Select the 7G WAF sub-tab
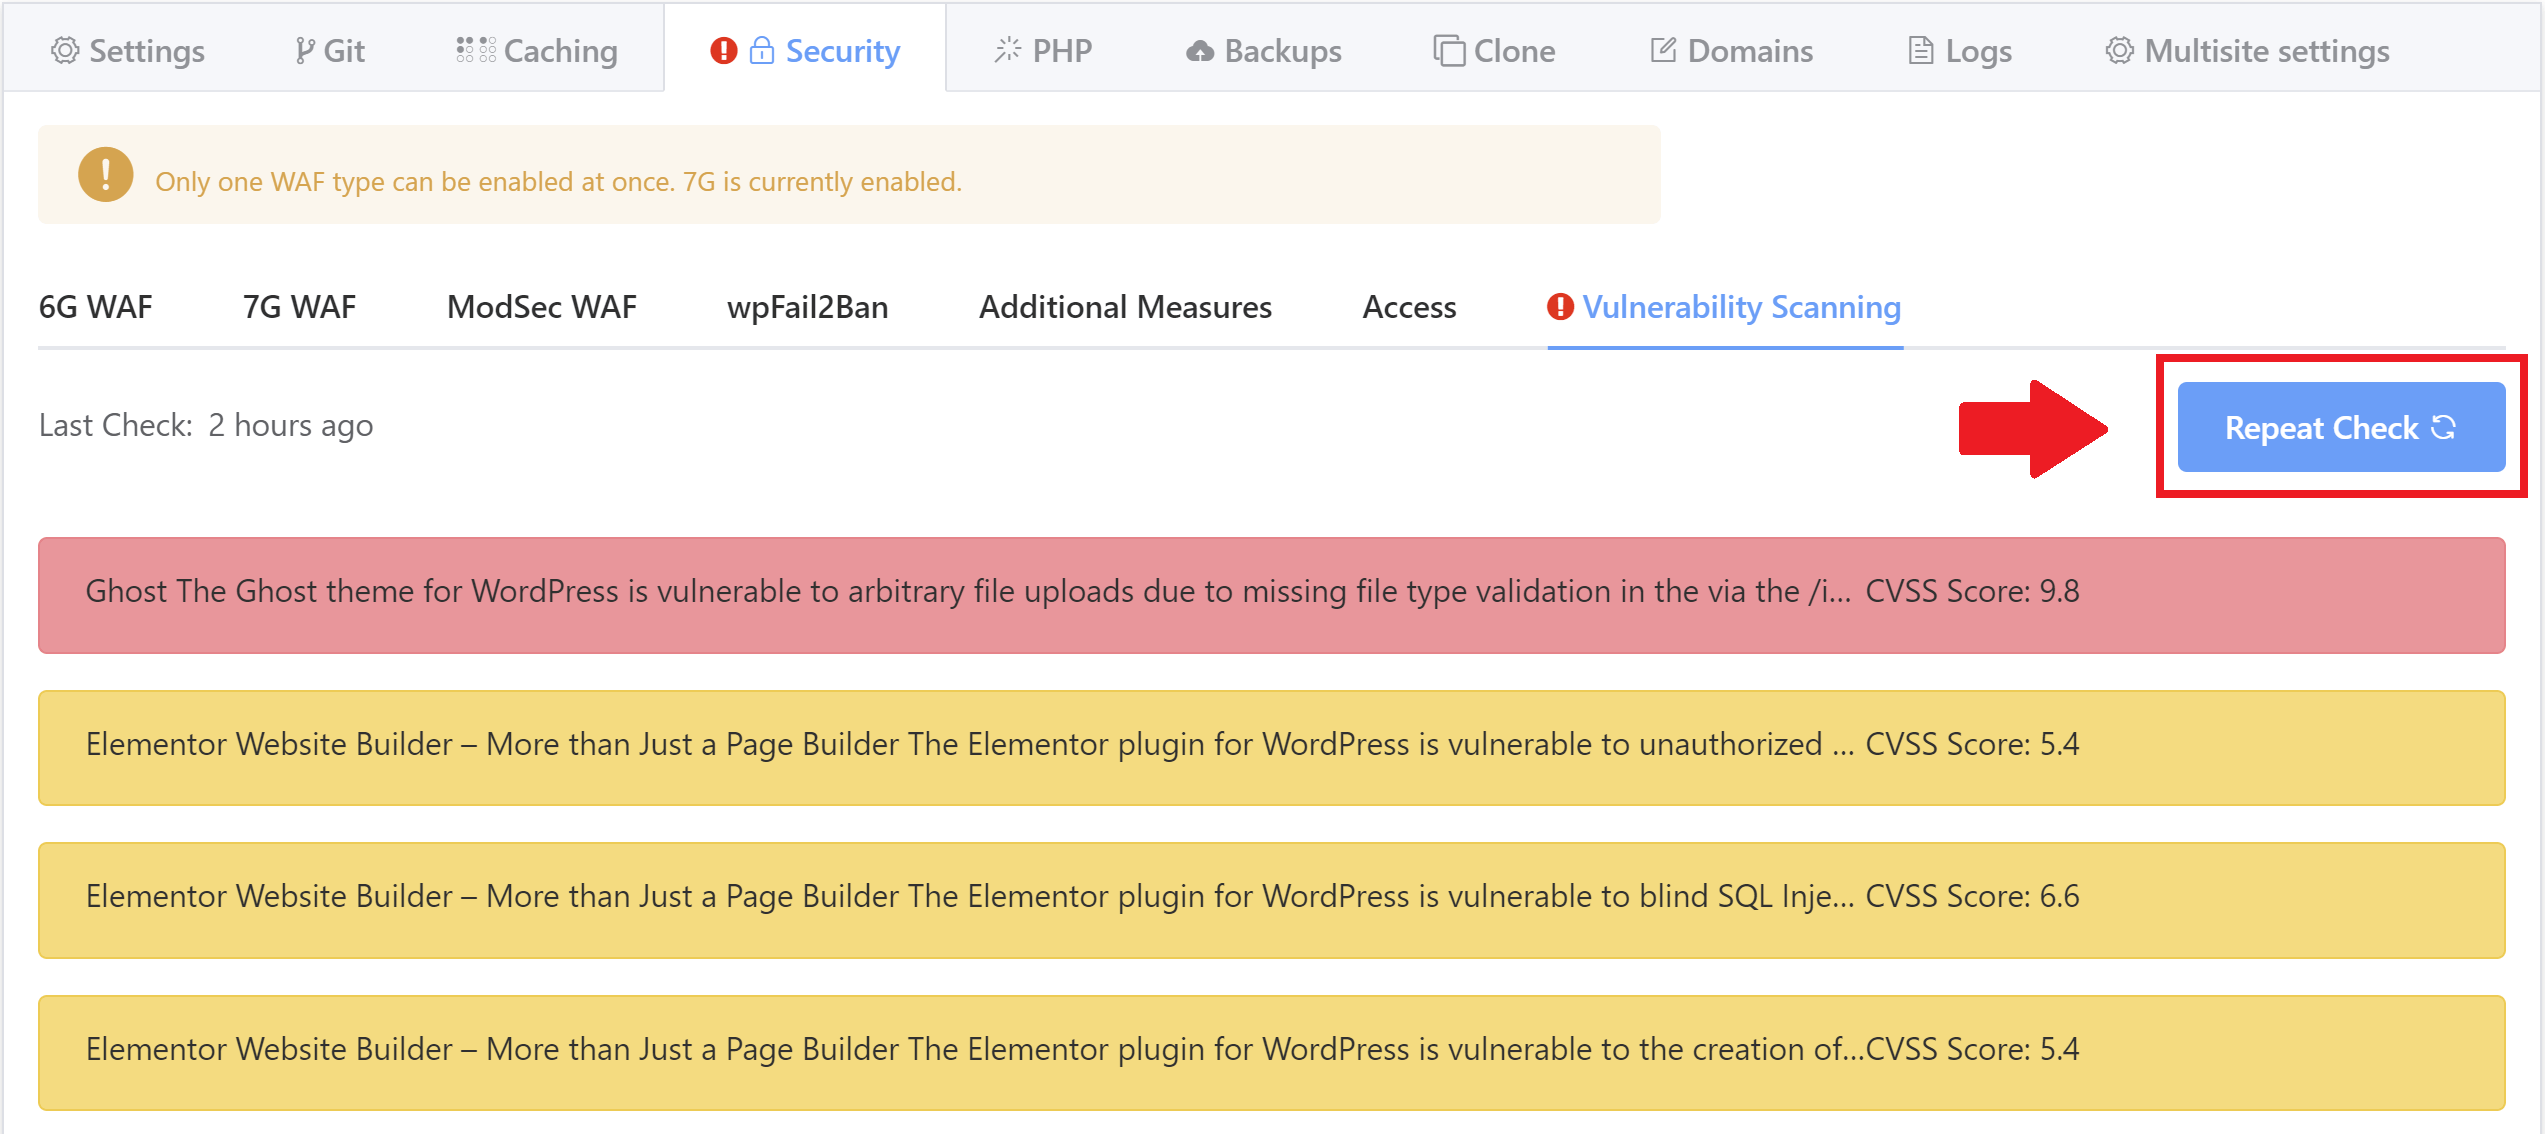This screenshot has width=2545, height=1134. 300,307
